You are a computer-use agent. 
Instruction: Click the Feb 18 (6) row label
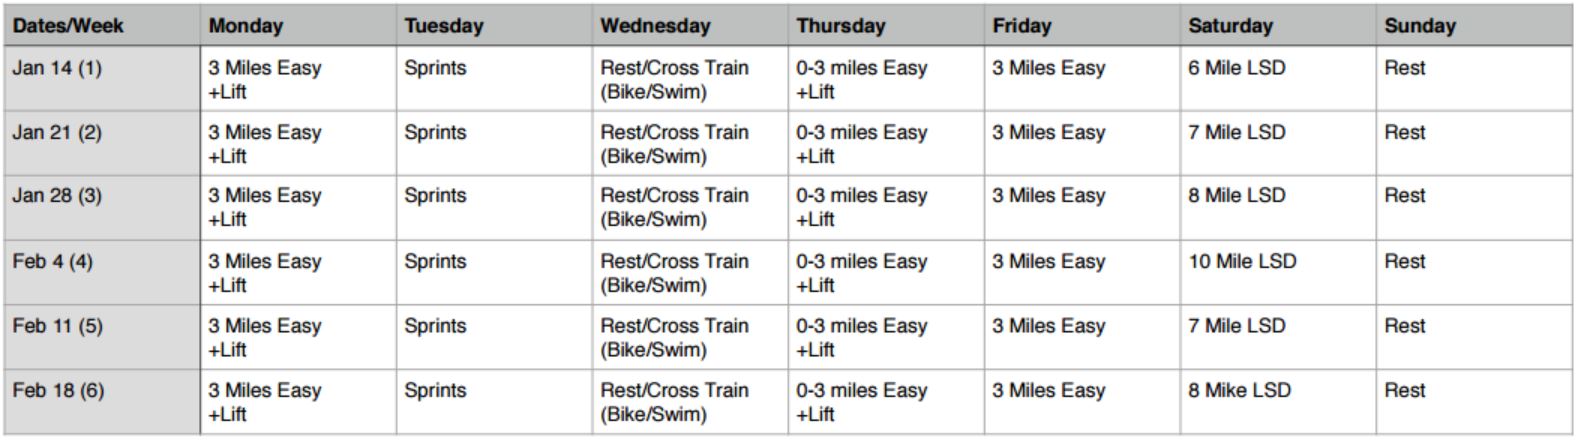click(101, 402)
